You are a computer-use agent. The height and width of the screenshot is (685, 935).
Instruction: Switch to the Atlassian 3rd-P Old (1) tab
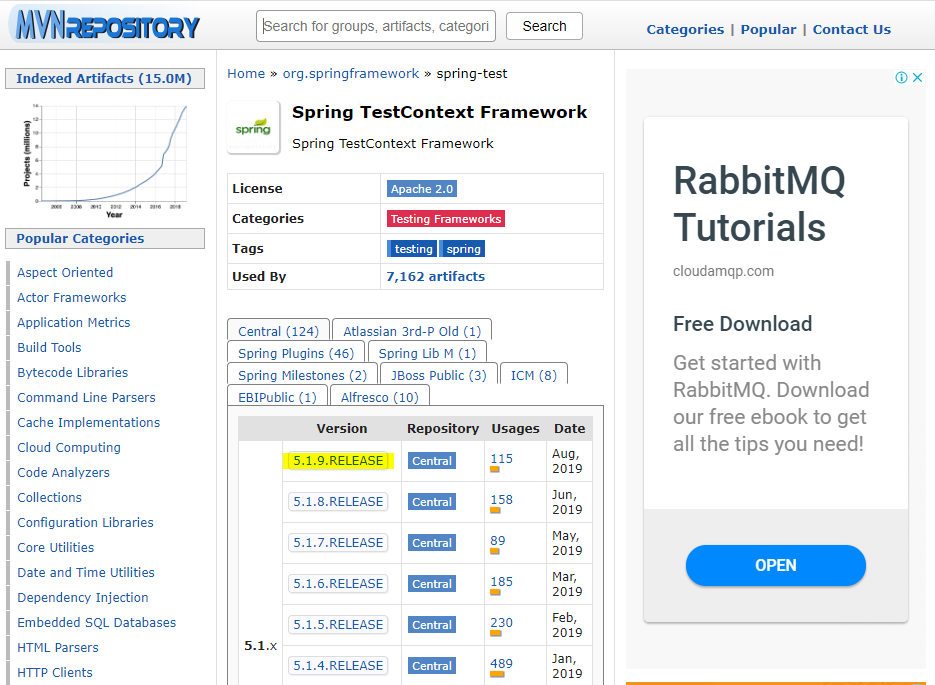pyautogui.click(x=412, y=331)
